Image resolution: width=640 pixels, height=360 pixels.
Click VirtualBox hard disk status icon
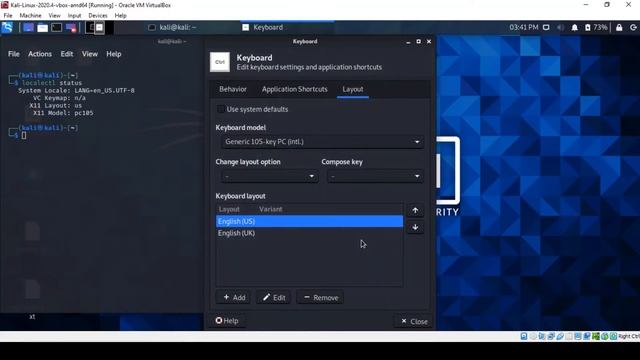(524, 336)
